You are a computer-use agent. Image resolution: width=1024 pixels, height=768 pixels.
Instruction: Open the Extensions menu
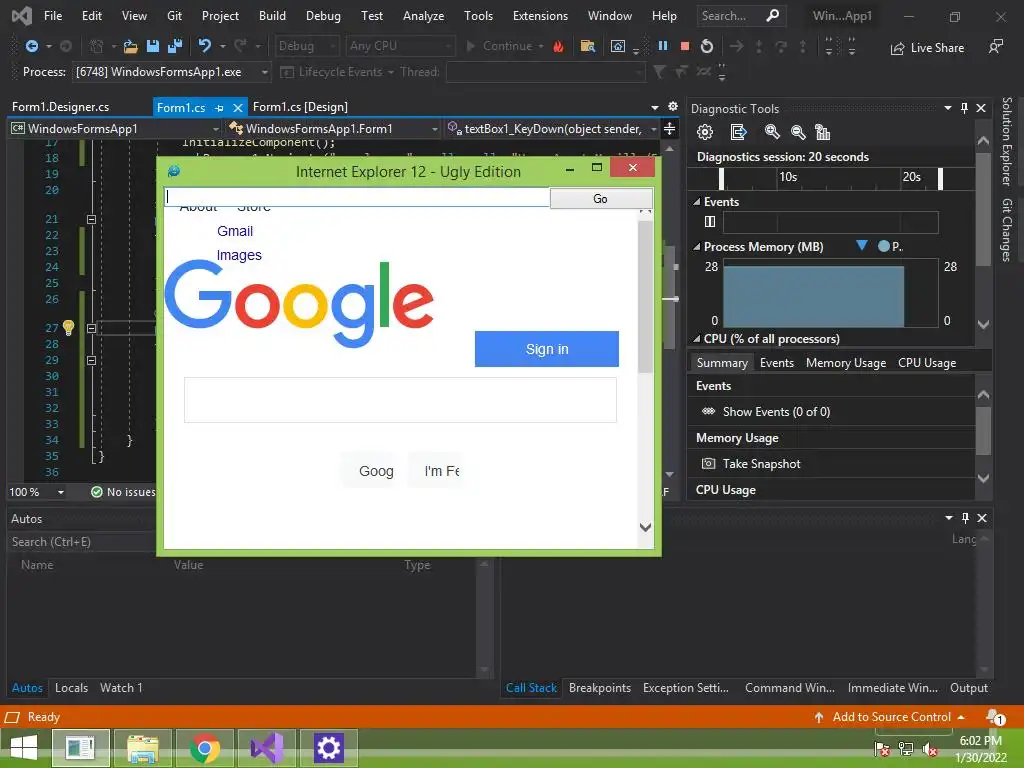point(540,16)
